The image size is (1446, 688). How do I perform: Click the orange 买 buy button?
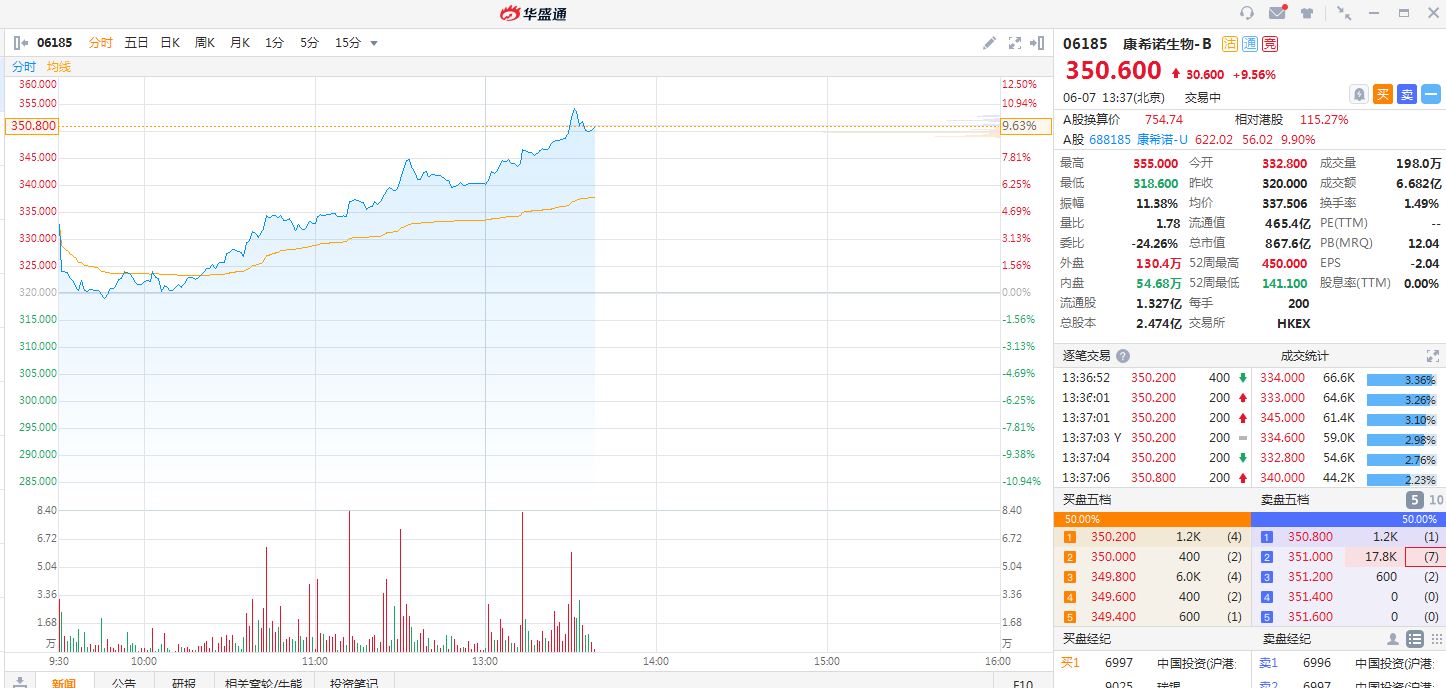(1383, 94)
